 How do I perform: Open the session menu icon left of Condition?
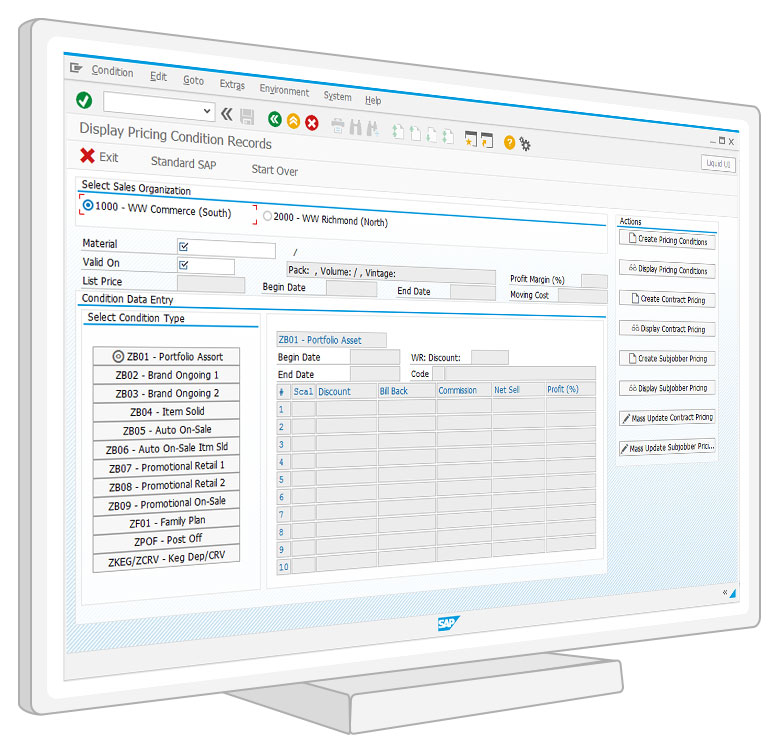(x=76, y=68)
